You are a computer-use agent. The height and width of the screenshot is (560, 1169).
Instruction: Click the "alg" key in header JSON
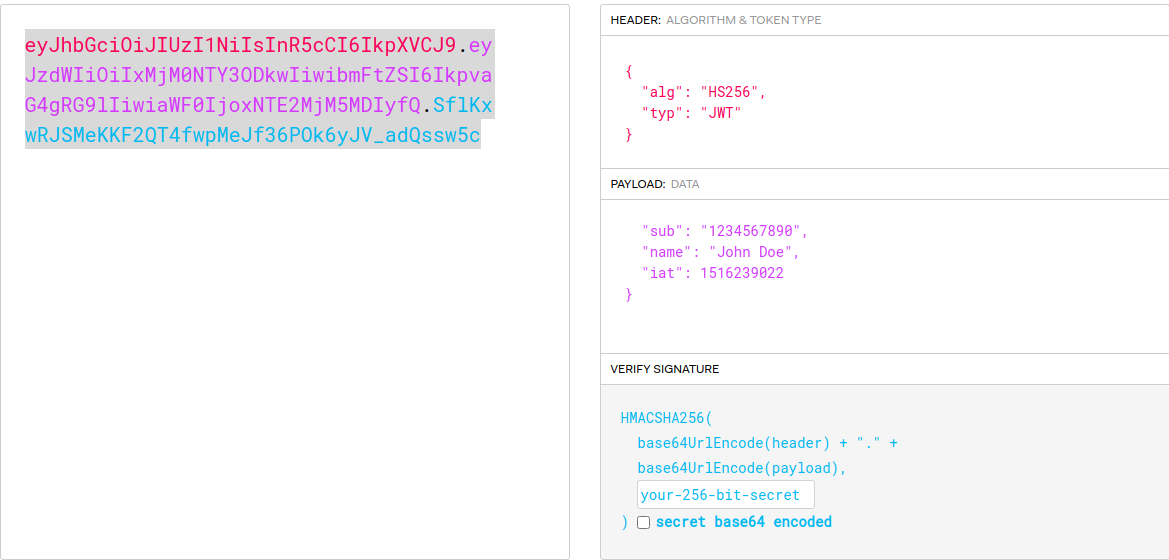(x=663, y=92)
